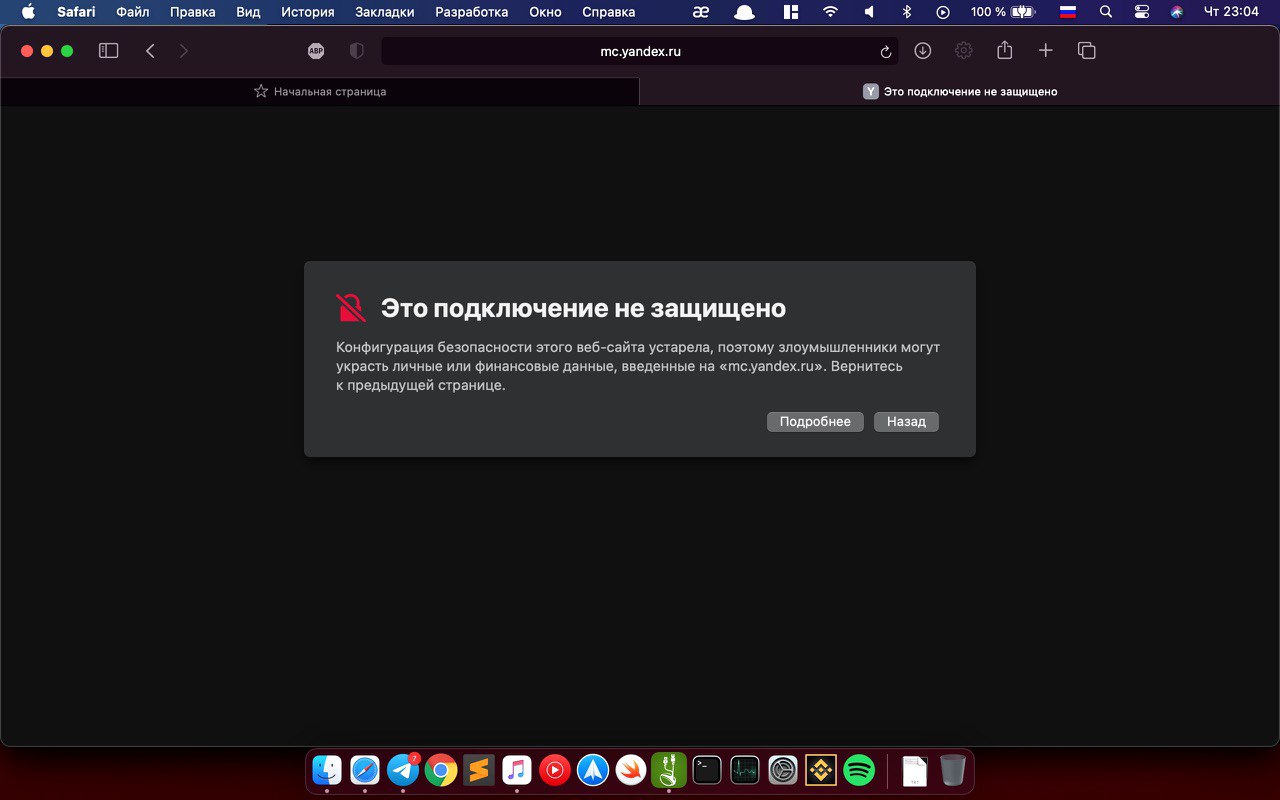Switch input source via Russian flag
This screenshot has height=800, width=1280.
(x=1068, y=12)
